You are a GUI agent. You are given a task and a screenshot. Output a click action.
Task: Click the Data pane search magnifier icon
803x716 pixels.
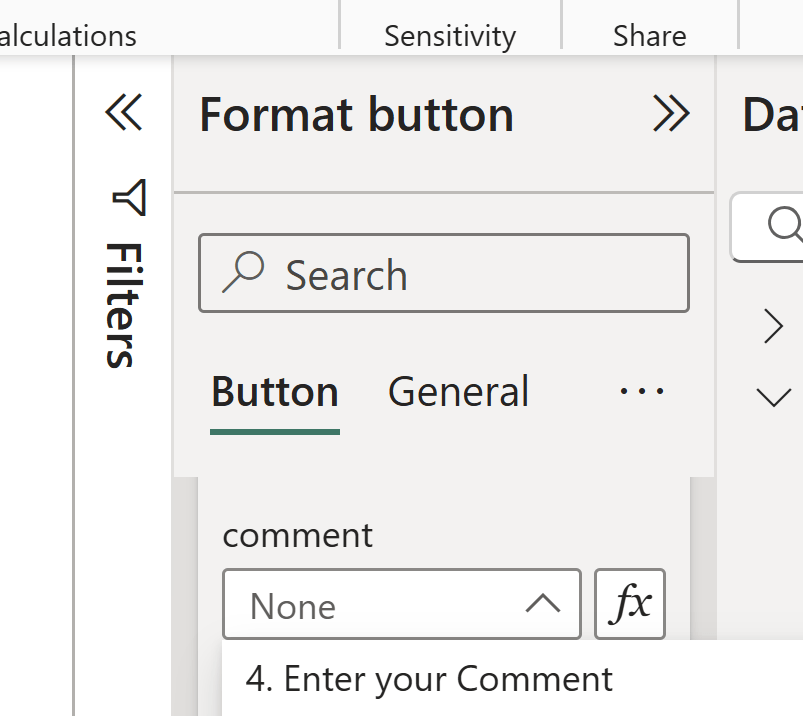click(x=785, y=224)
